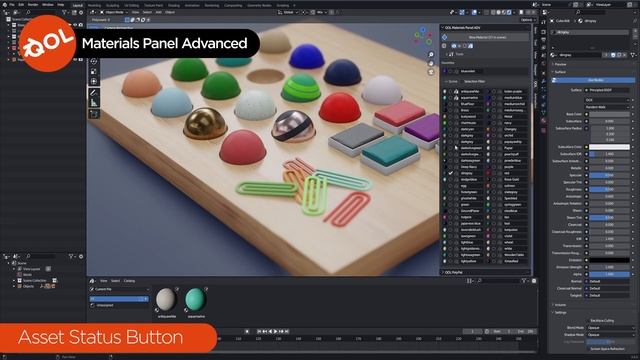Image resolution: width=640 pixels, height=360 pixels.
Task: Jump to timeline end frame
Action: coord(287,331)
